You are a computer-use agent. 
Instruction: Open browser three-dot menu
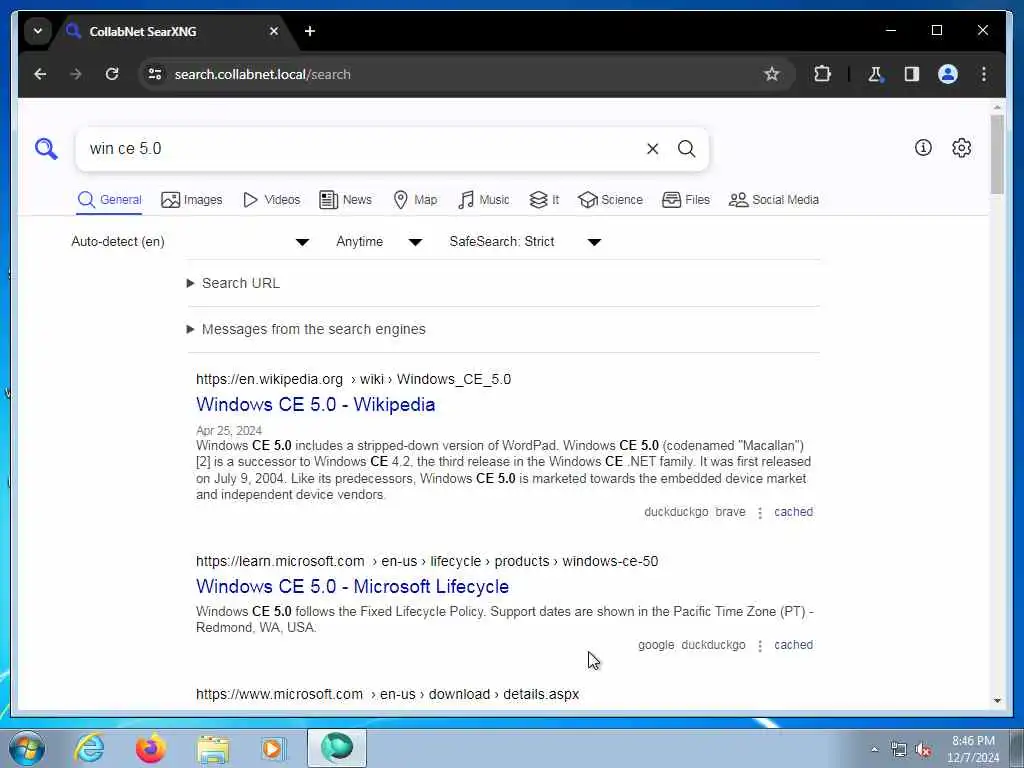pos(984,74)
